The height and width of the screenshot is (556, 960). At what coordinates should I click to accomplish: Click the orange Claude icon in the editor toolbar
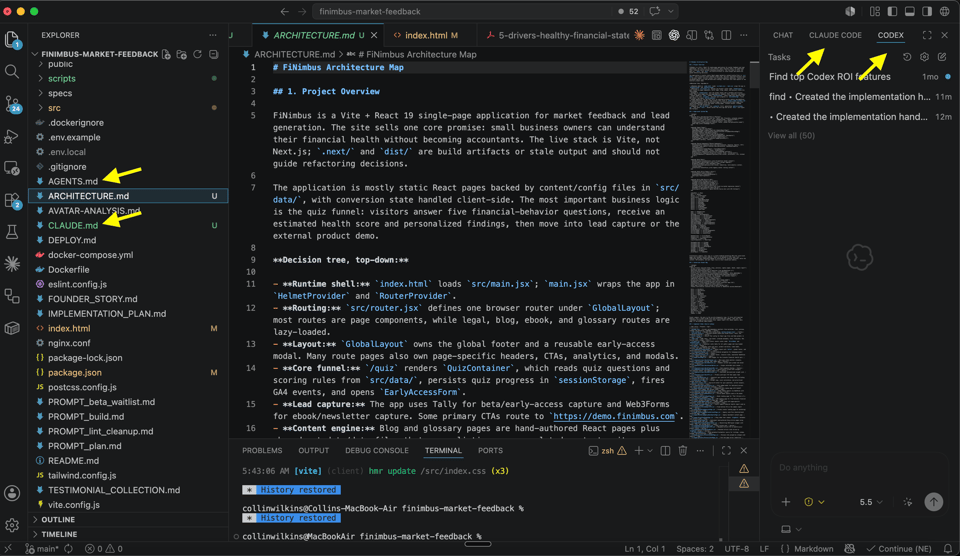[639, 35]
